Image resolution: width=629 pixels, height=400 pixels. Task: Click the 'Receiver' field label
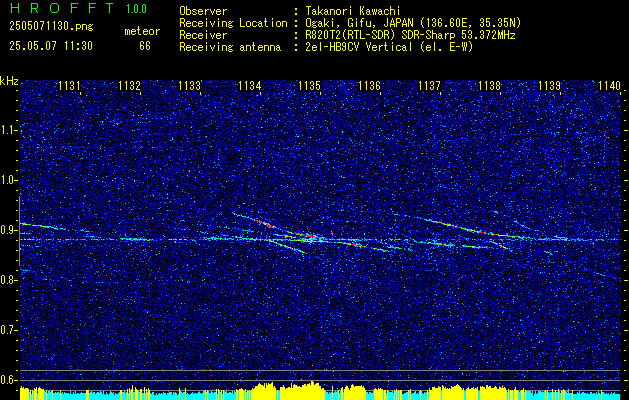(203, 35)
